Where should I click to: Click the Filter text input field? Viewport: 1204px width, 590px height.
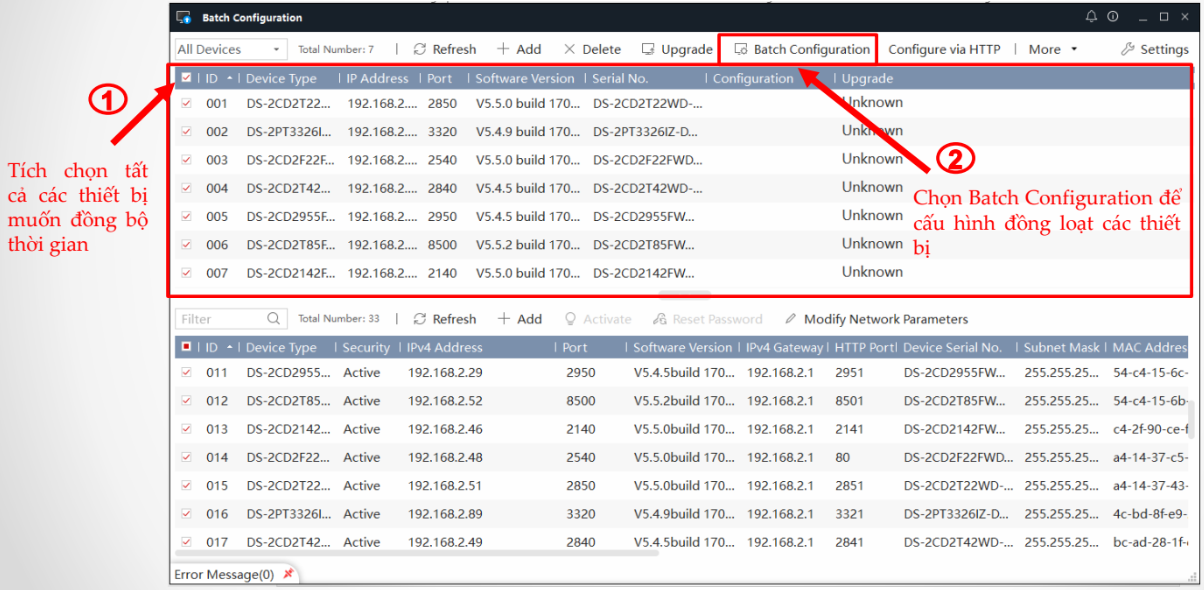click(220, 319)
